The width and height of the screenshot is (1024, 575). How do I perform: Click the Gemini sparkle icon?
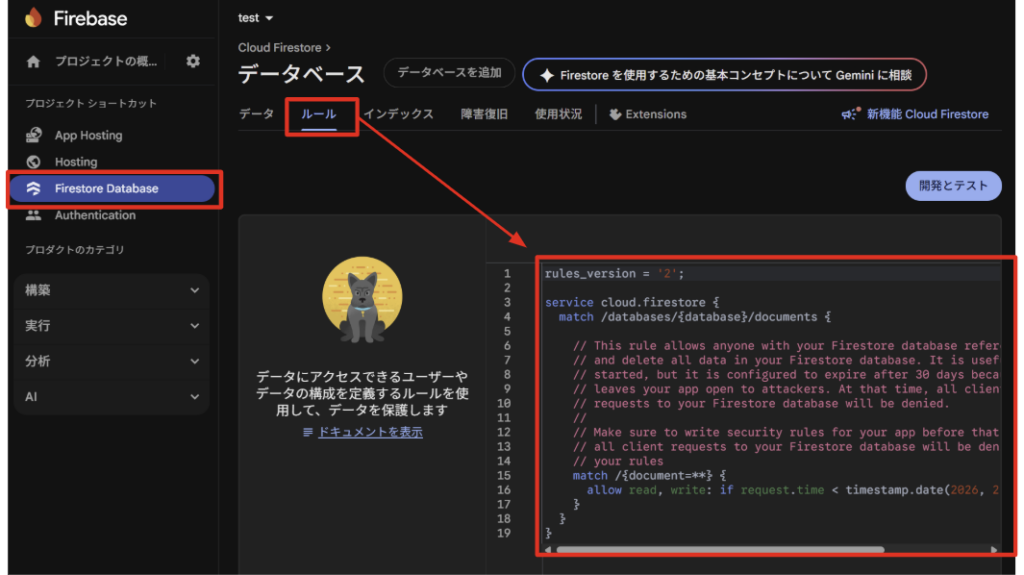pyautogui.click(x=546, y=75)
